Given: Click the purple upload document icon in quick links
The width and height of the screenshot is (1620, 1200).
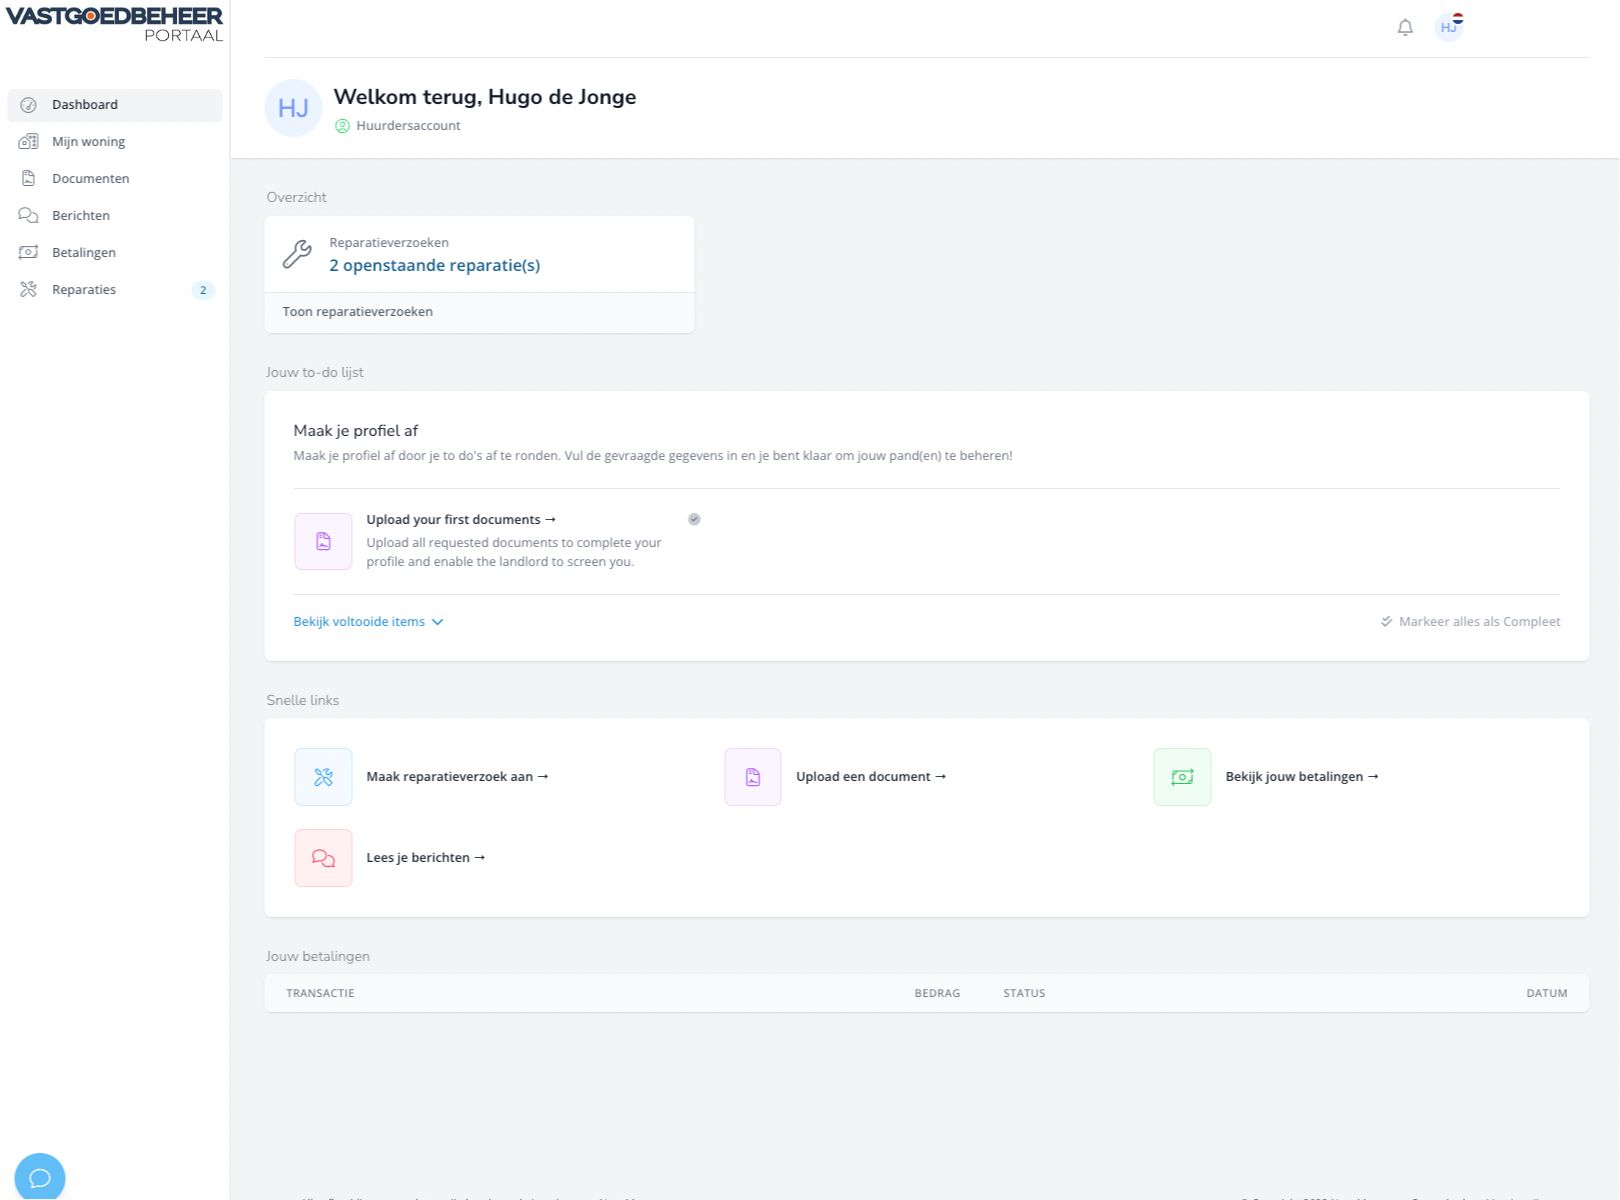Looking at the screenshot, I should point(752,777).
